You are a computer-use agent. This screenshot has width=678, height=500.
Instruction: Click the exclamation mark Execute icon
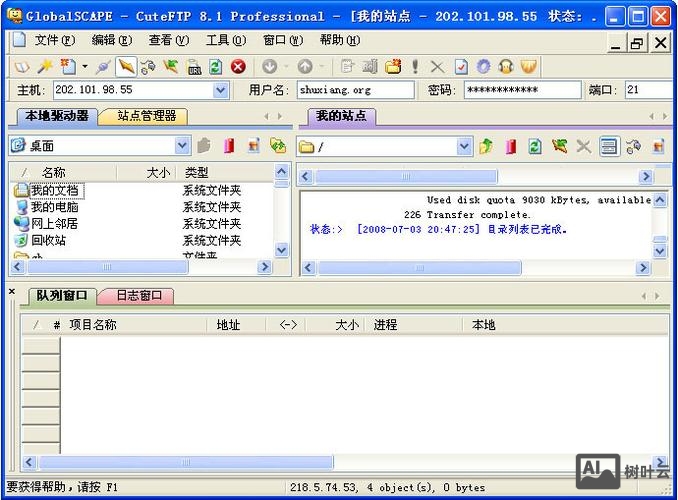415,67
